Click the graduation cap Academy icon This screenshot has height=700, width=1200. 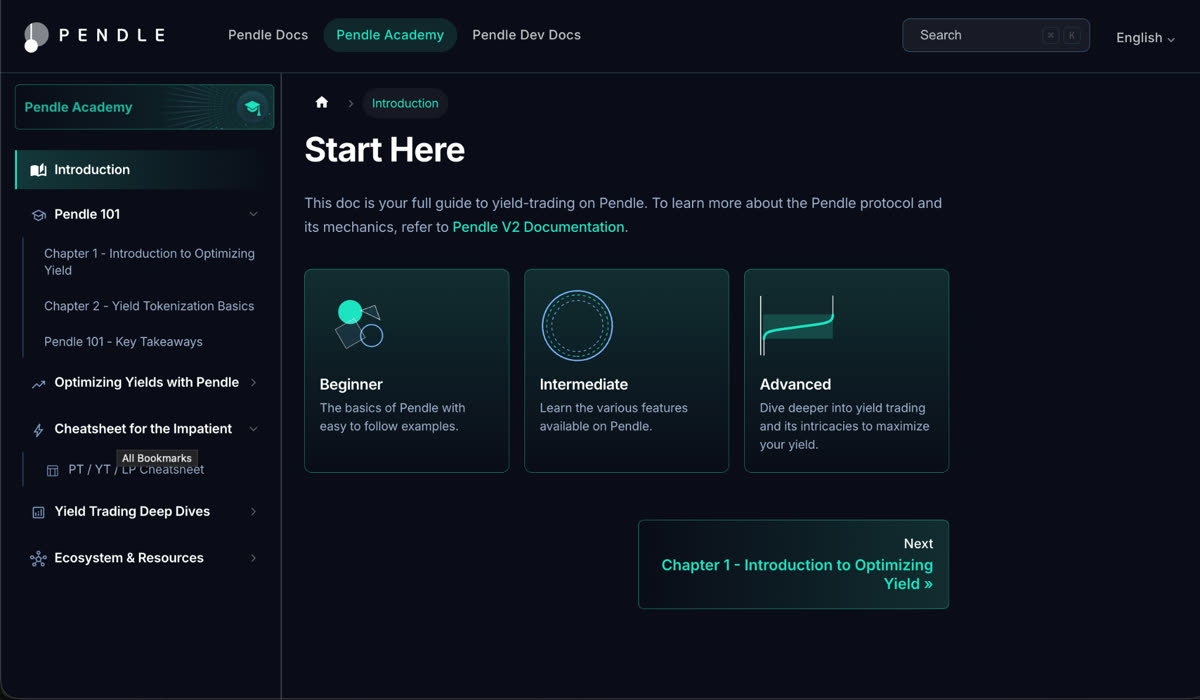252,107
